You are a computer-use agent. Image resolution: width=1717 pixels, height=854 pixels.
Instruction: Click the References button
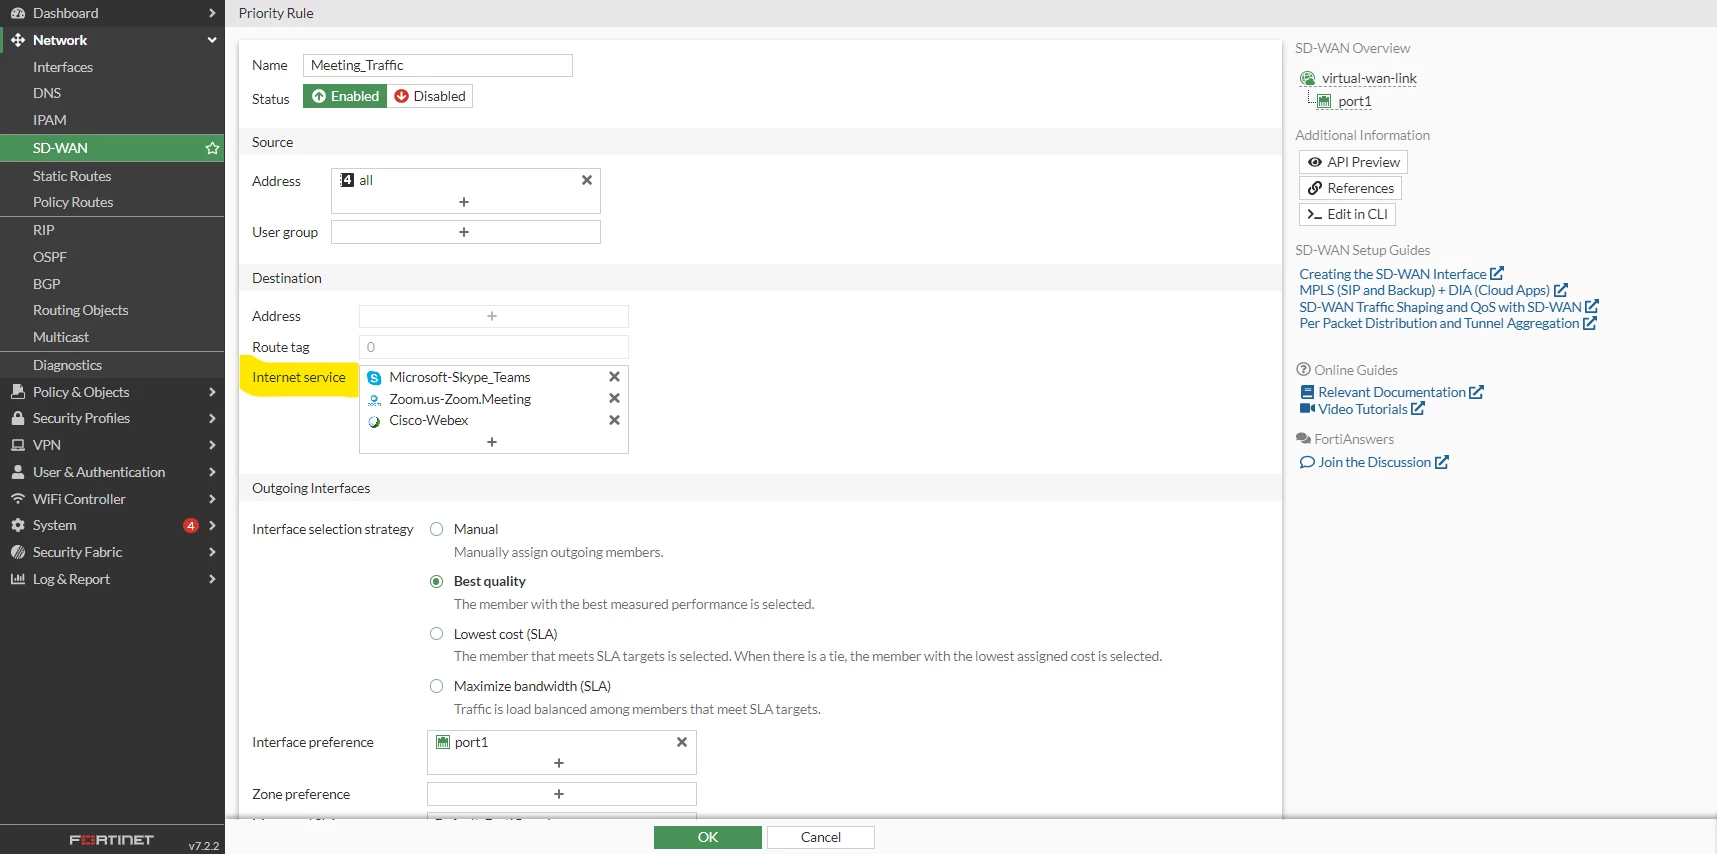[x=1351, y=188]
